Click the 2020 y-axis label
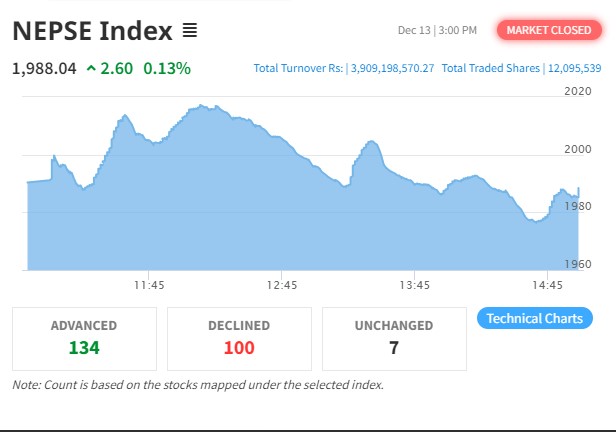 coord(579,92)
